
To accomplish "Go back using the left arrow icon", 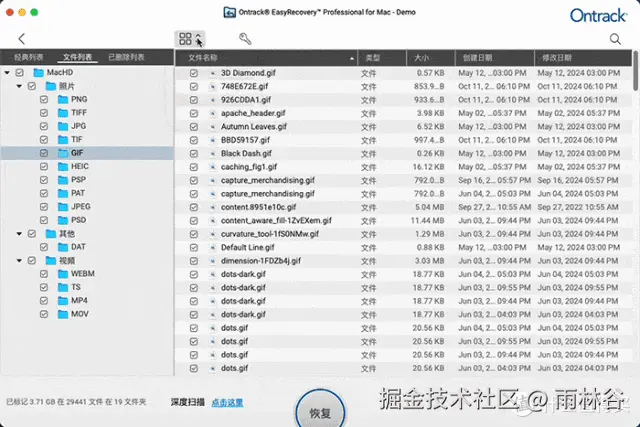I will point(22,39).
